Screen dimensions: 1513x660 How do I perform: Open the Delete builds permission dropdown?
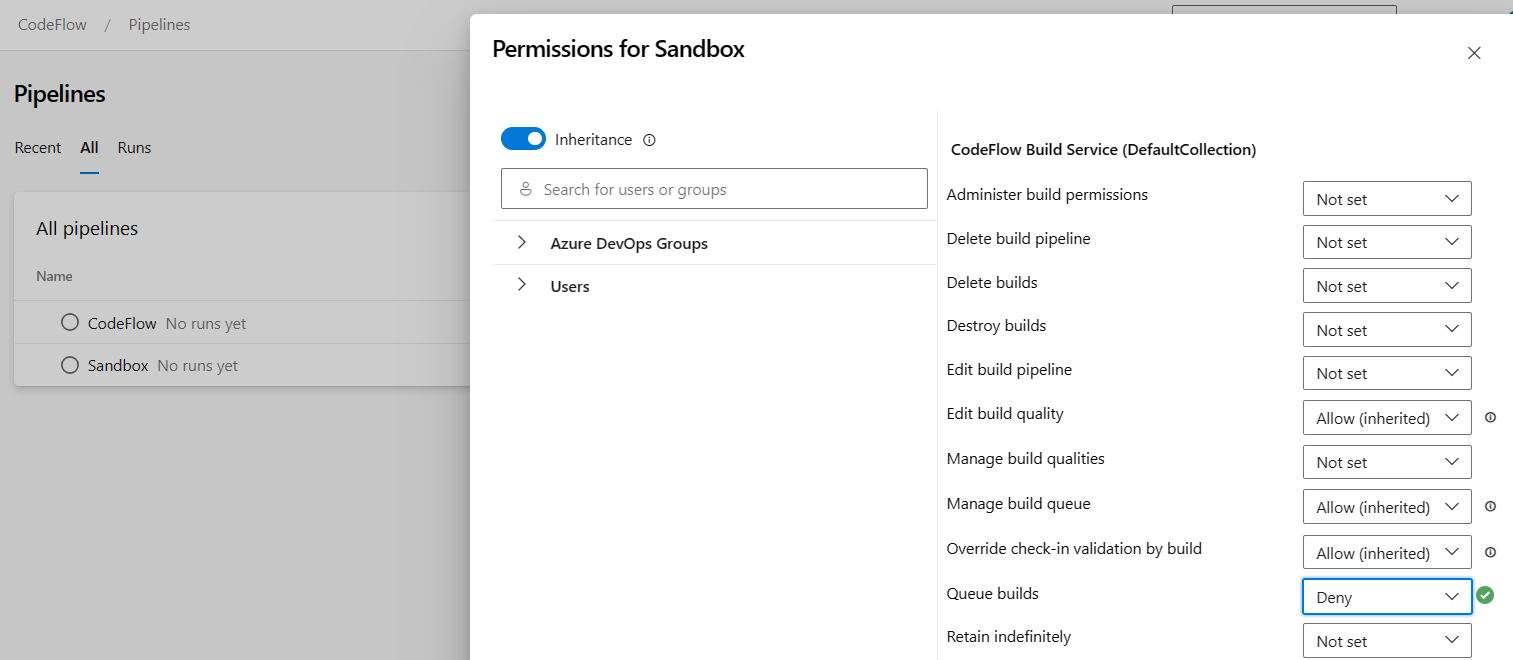(1387, 285)
